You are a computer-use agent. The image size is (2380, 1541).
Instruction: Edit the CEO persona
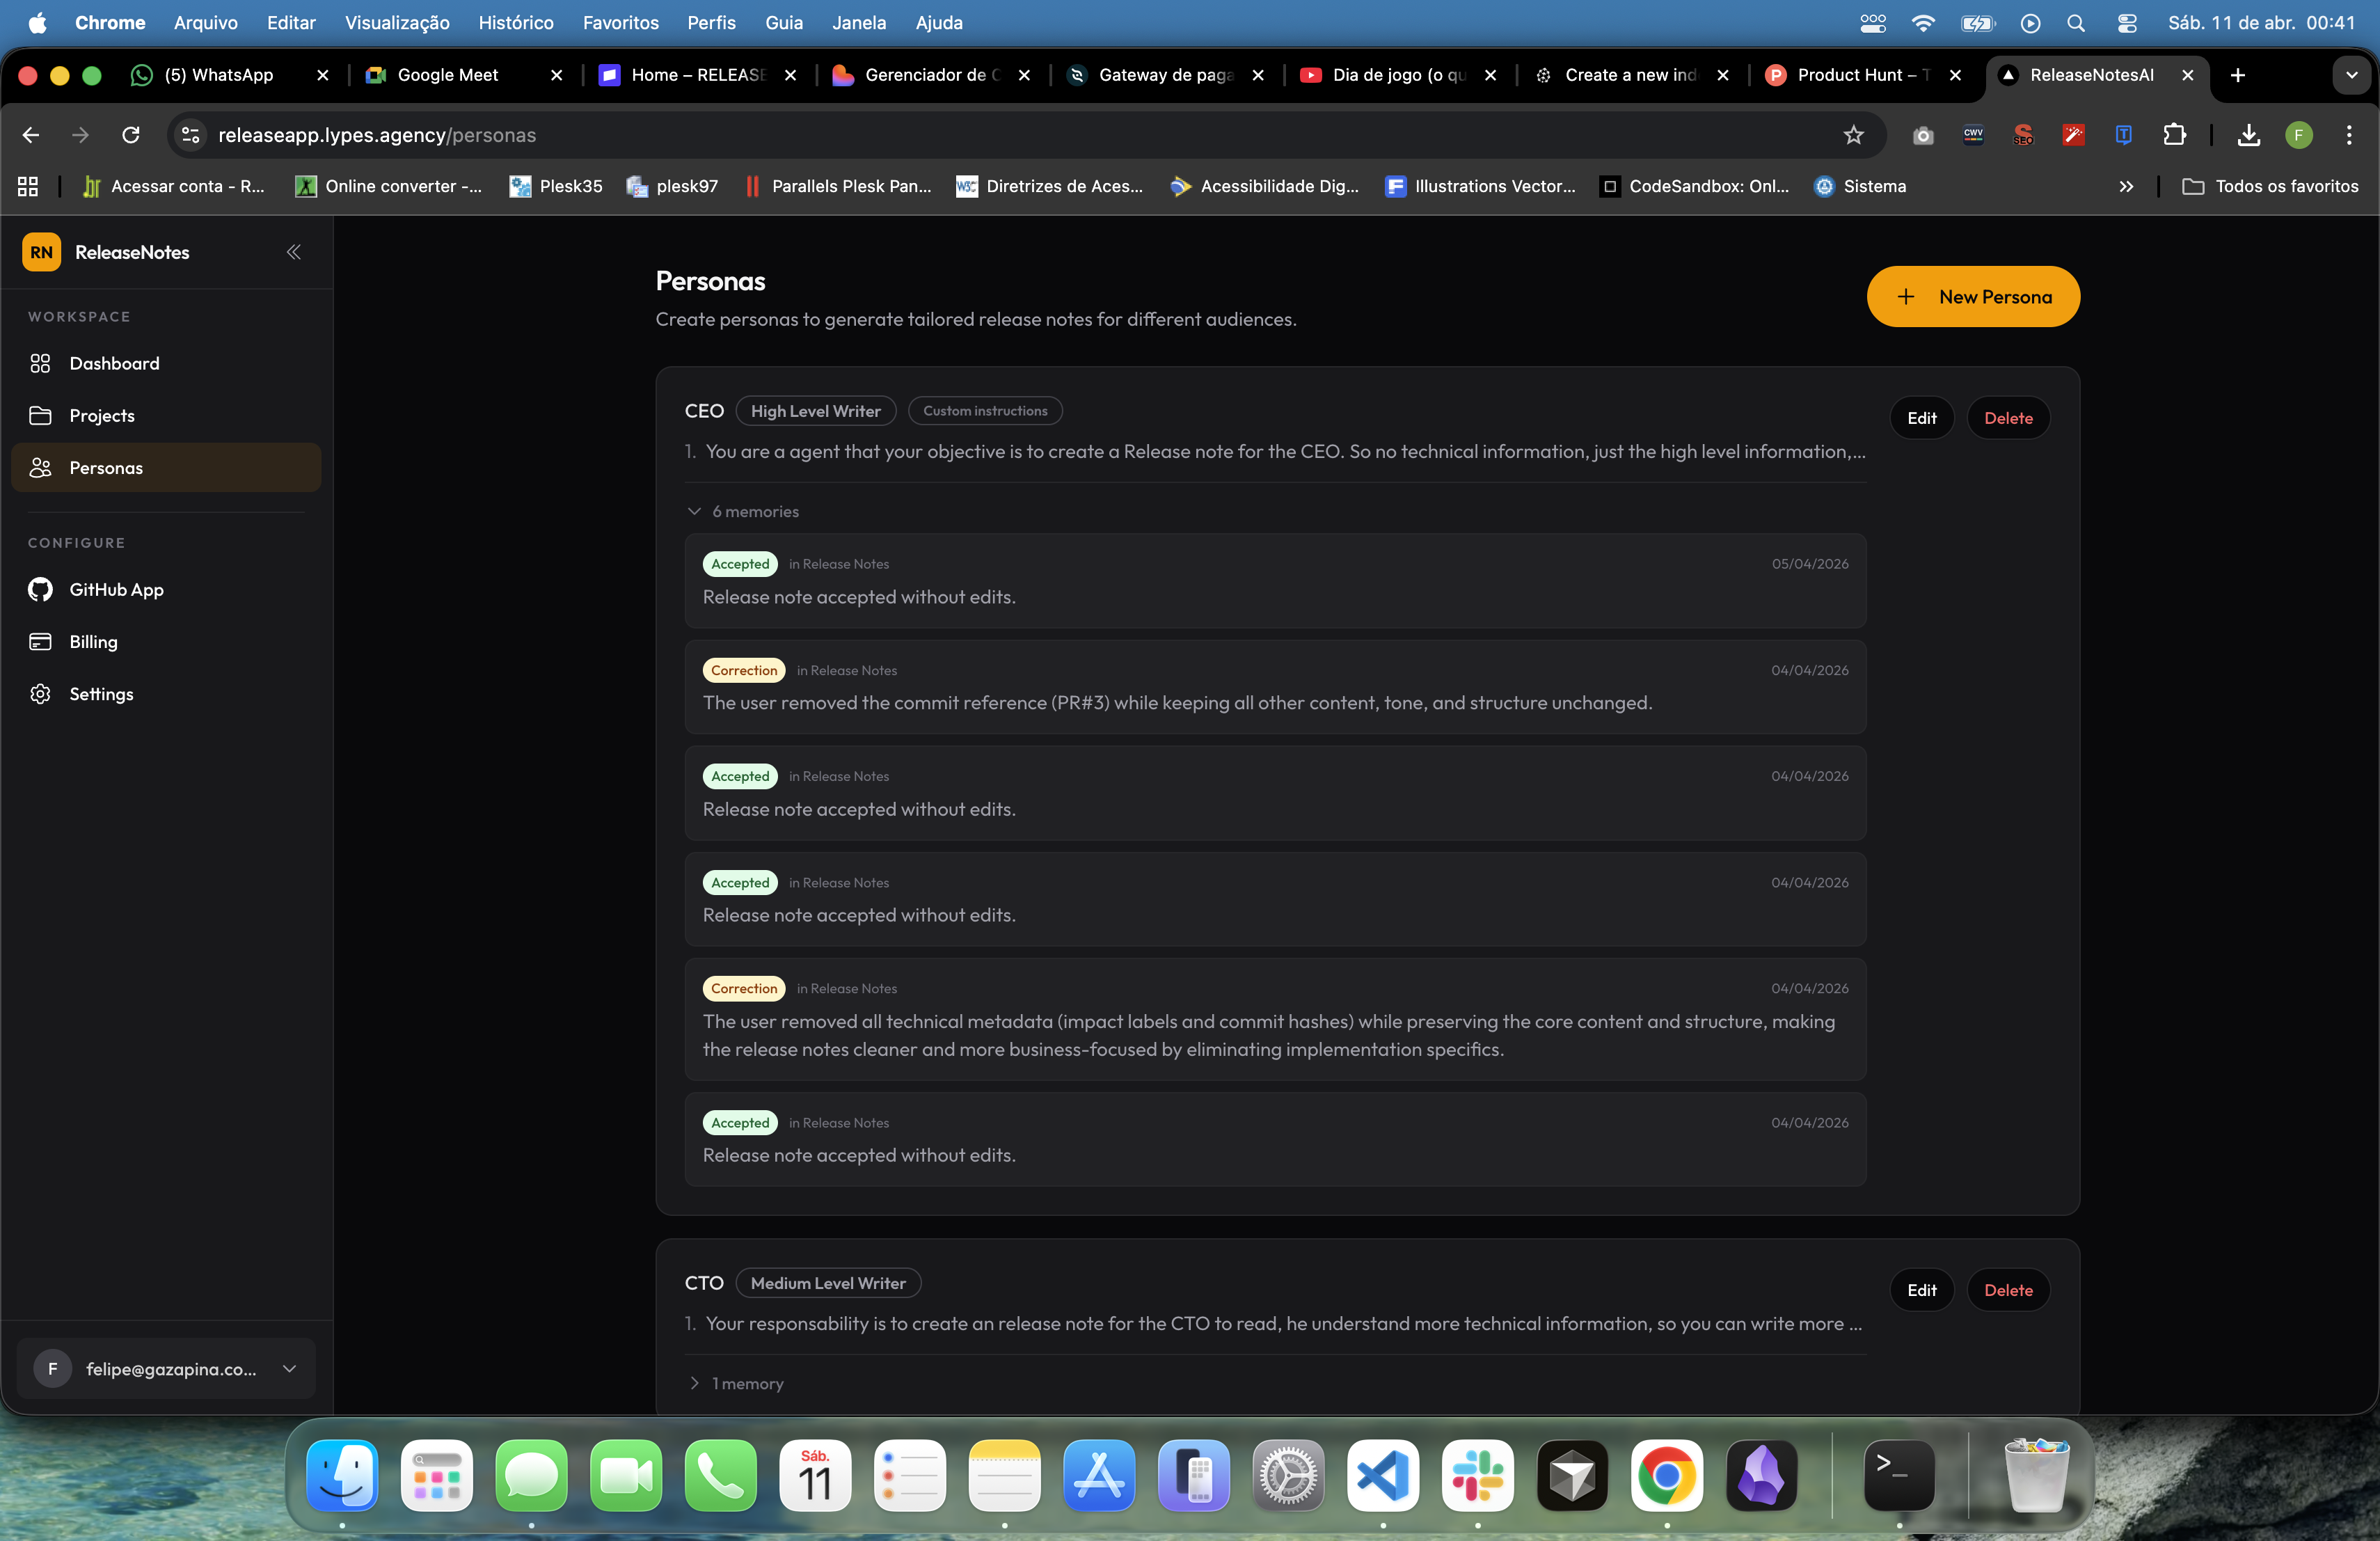click(x=1921, y=417)
